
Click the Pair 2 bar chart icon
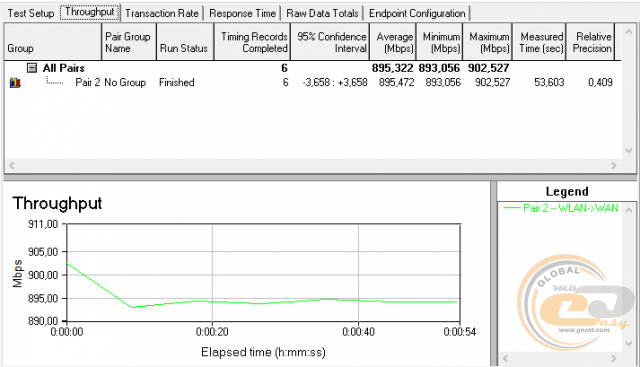pyautogui.click(x=15, y=82)
